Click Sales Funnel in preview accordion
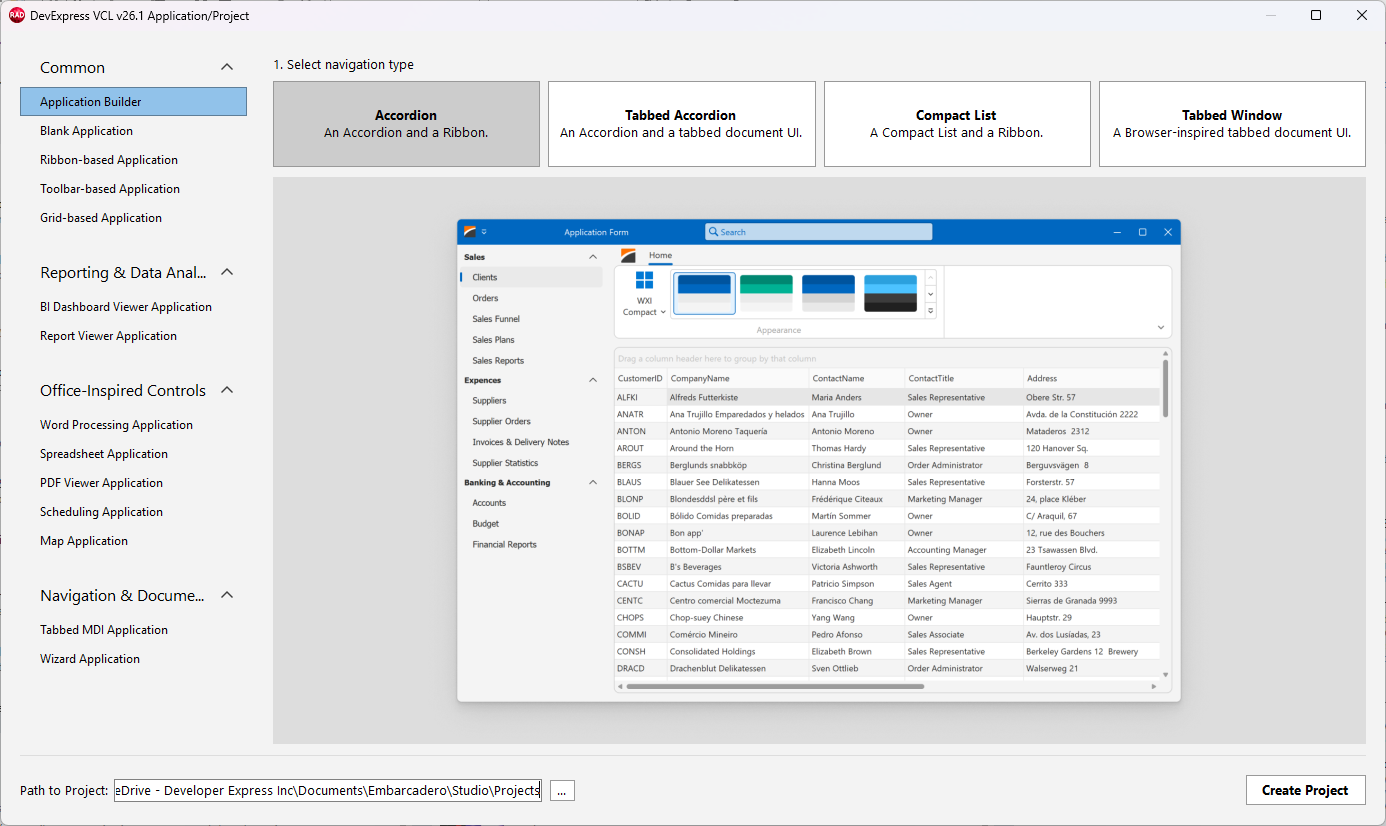This screenshot has width=1386, height=826. coord(532,319)
